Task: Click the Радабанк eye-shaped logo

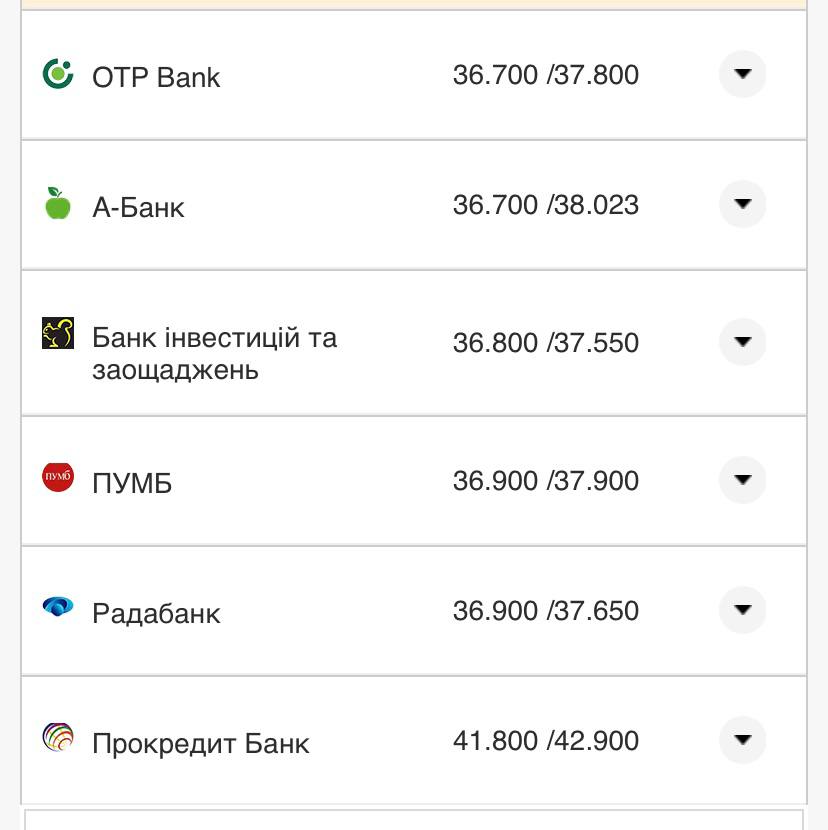Action: (58, 607)
